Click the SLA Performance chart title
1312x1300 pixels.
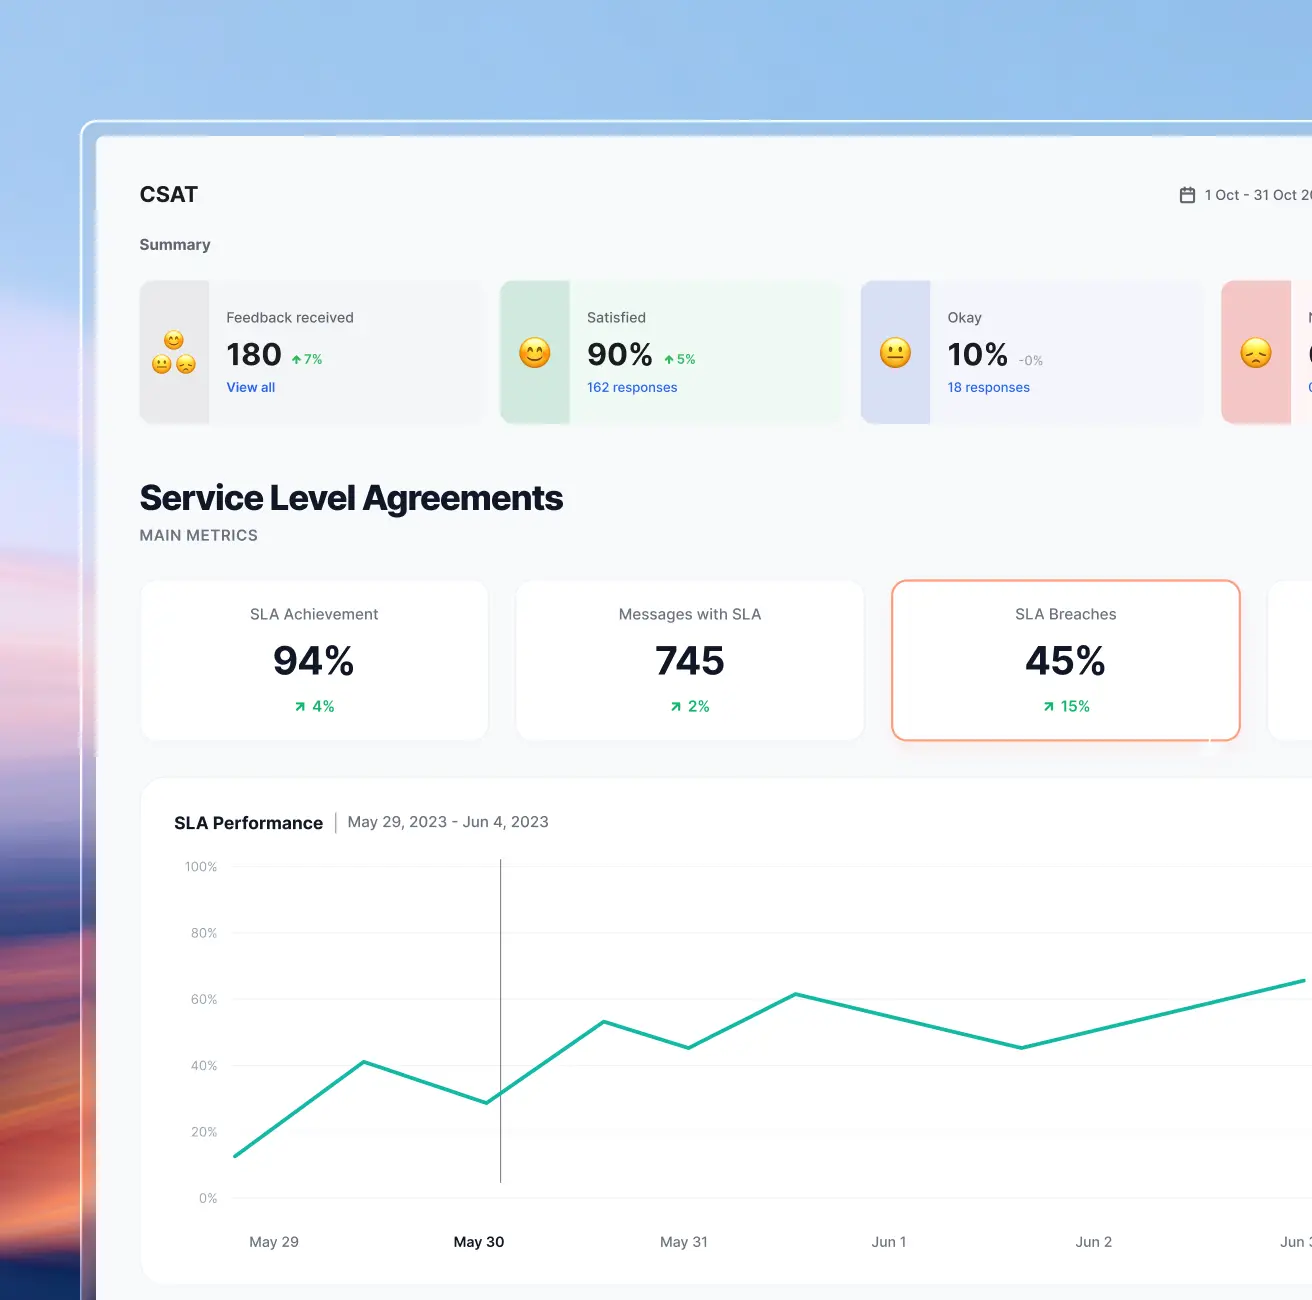[248, 823]
